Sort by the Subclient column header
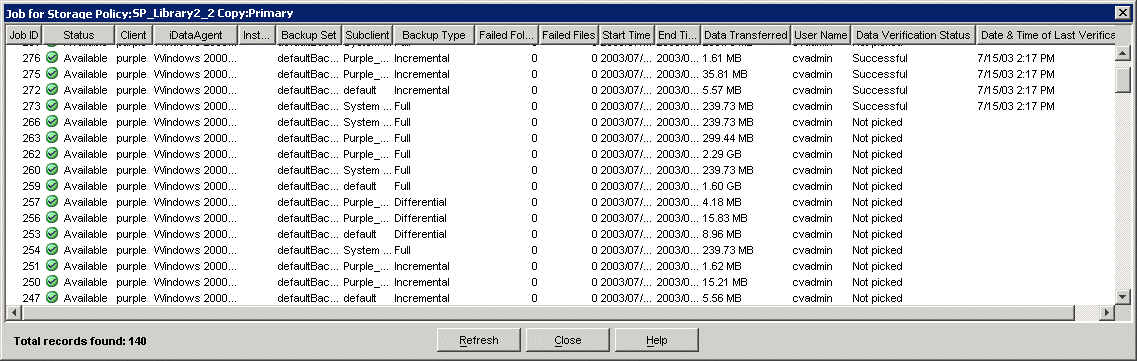The image size is (1137, 361). click(367, 35)
